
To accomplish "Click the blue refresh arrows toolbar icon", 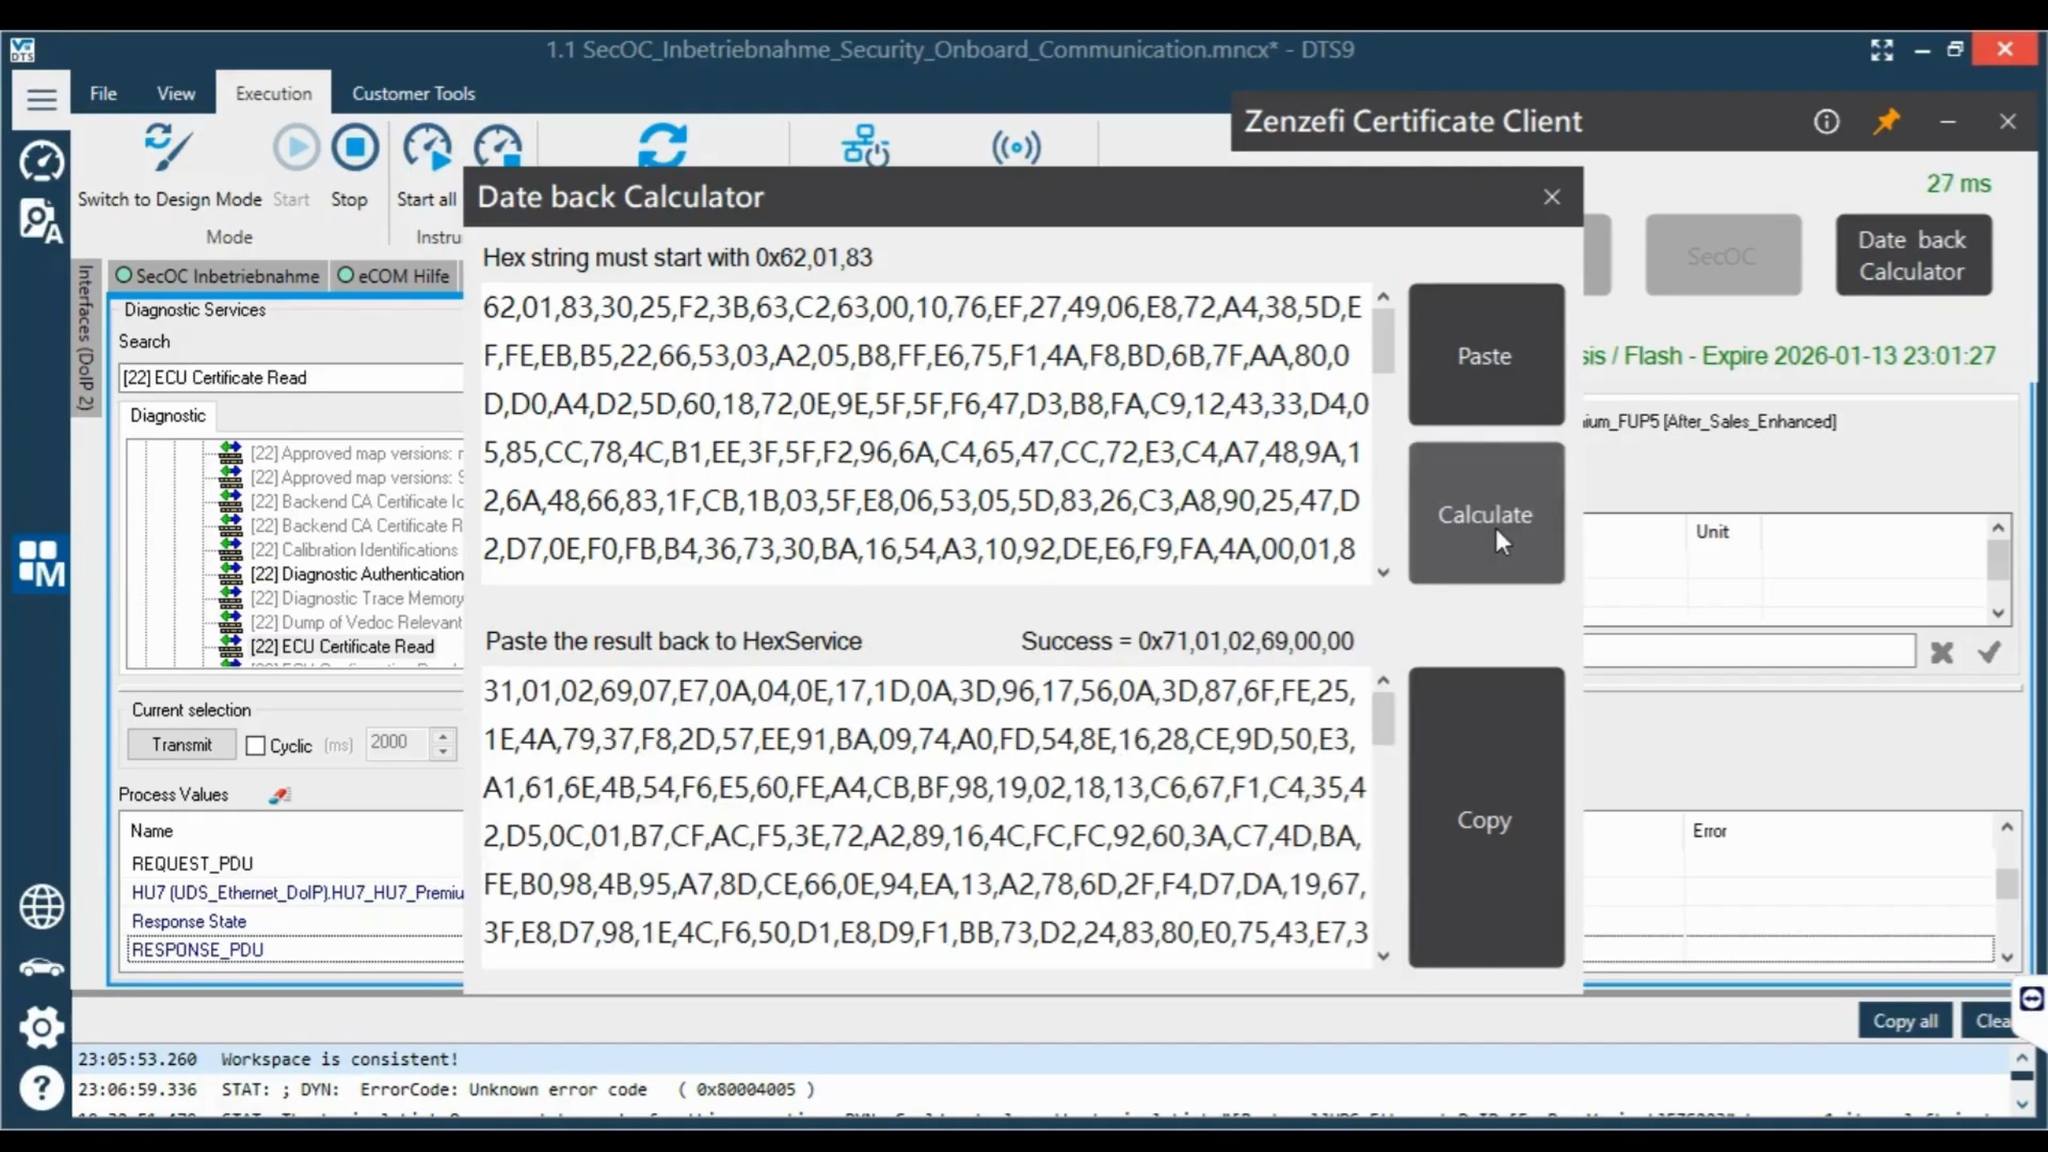I will pos(662,146).
